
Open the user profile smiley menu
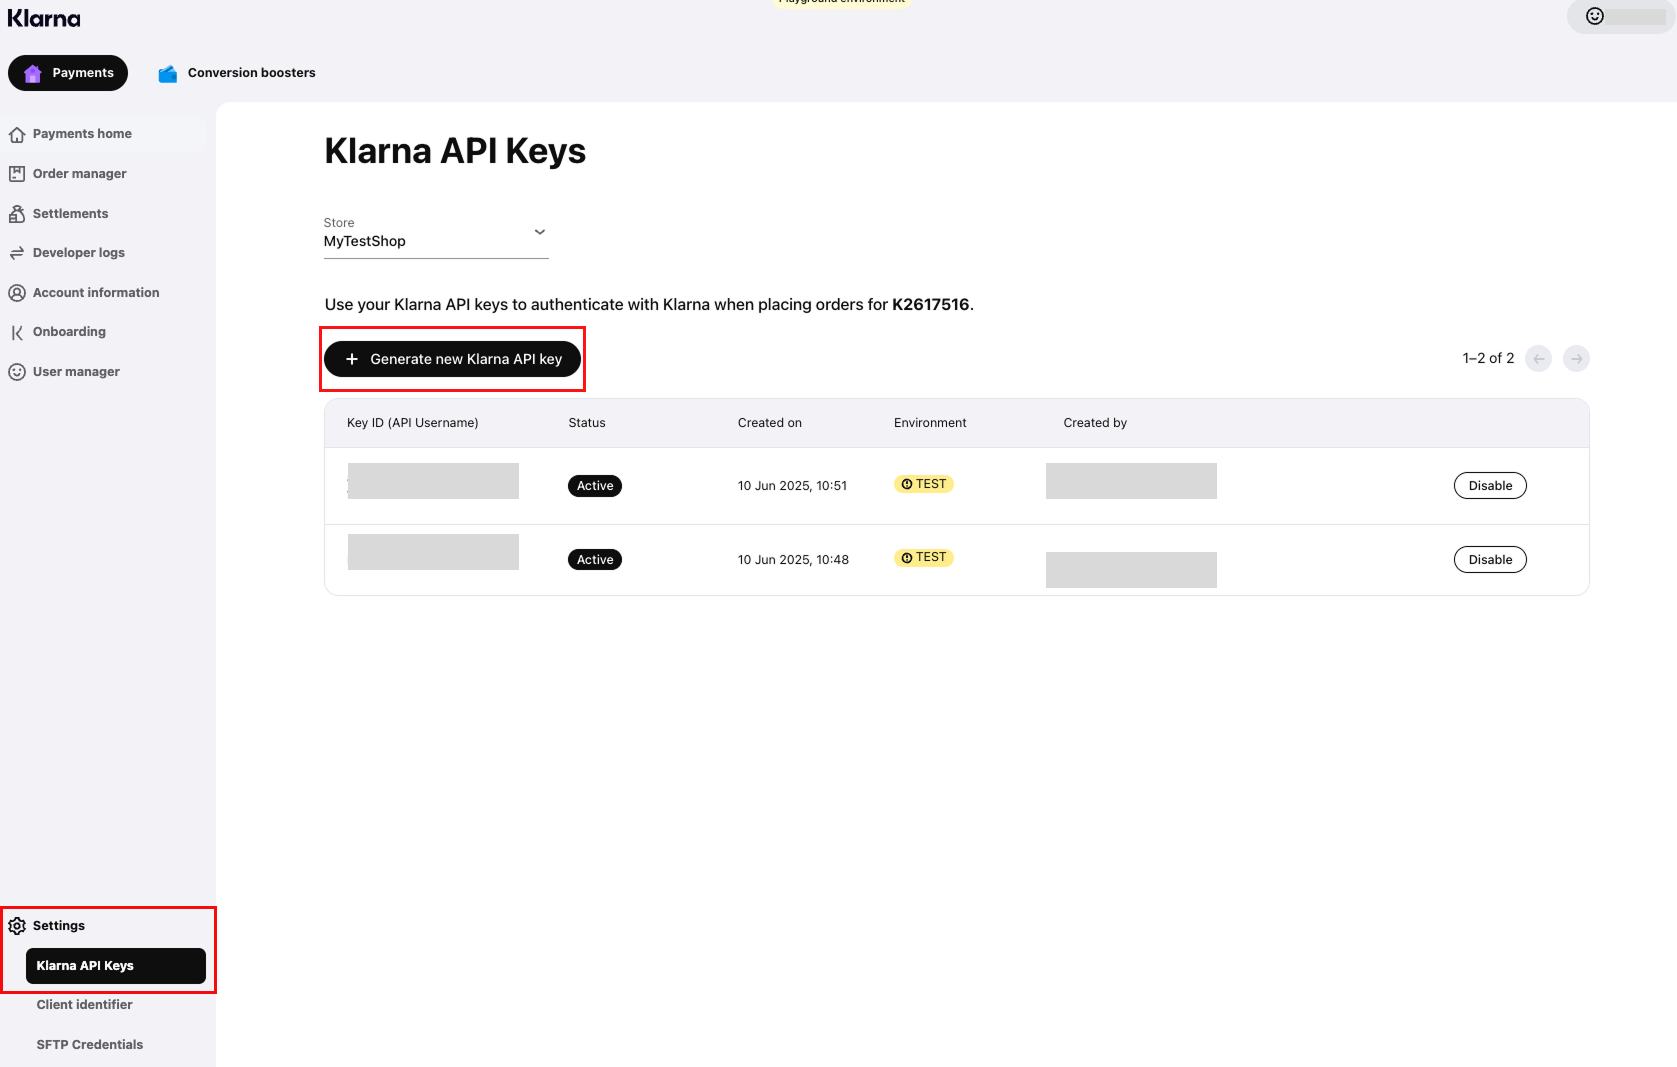[x=1595, y=16]
